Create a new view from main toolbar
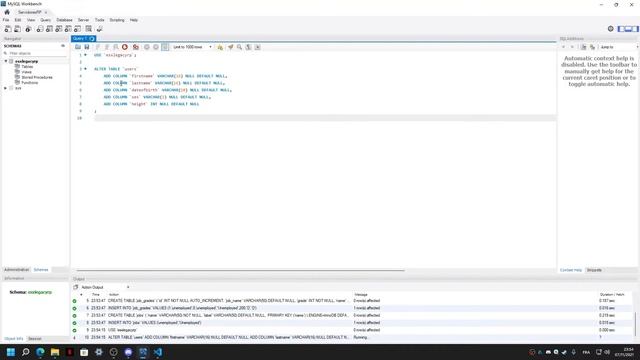 [58, 29]
